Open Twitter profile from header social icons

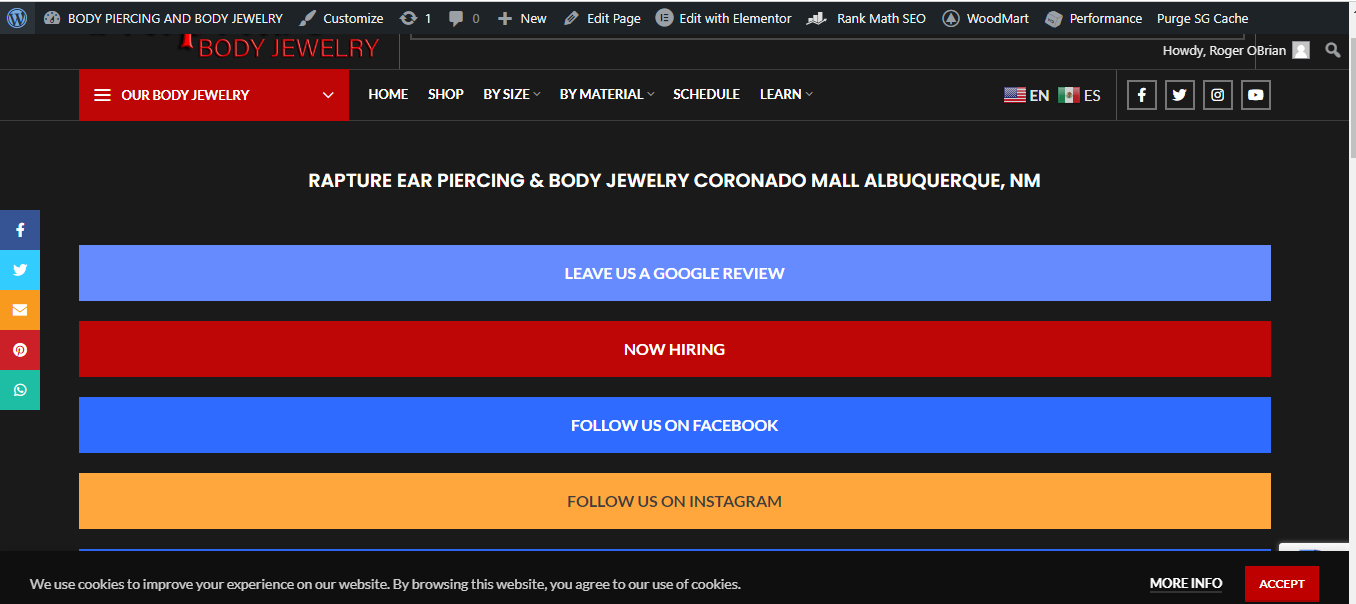click(1180, 95)
